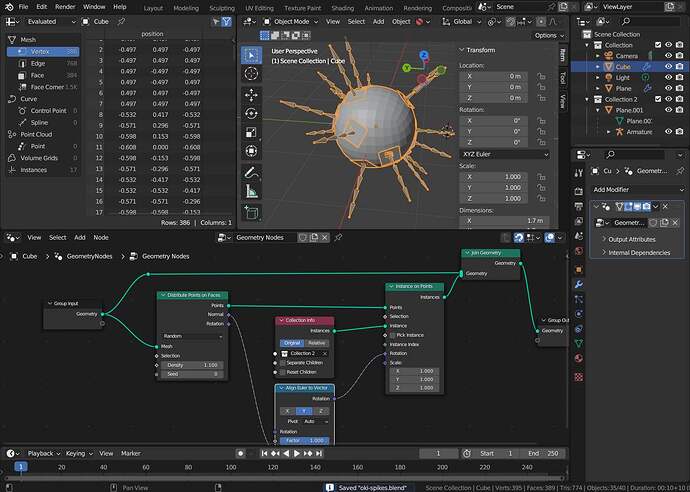Screen dimensions: 690x492
Task: Click the End frame field
Action: pyautogui.click(x=542, y=453)
